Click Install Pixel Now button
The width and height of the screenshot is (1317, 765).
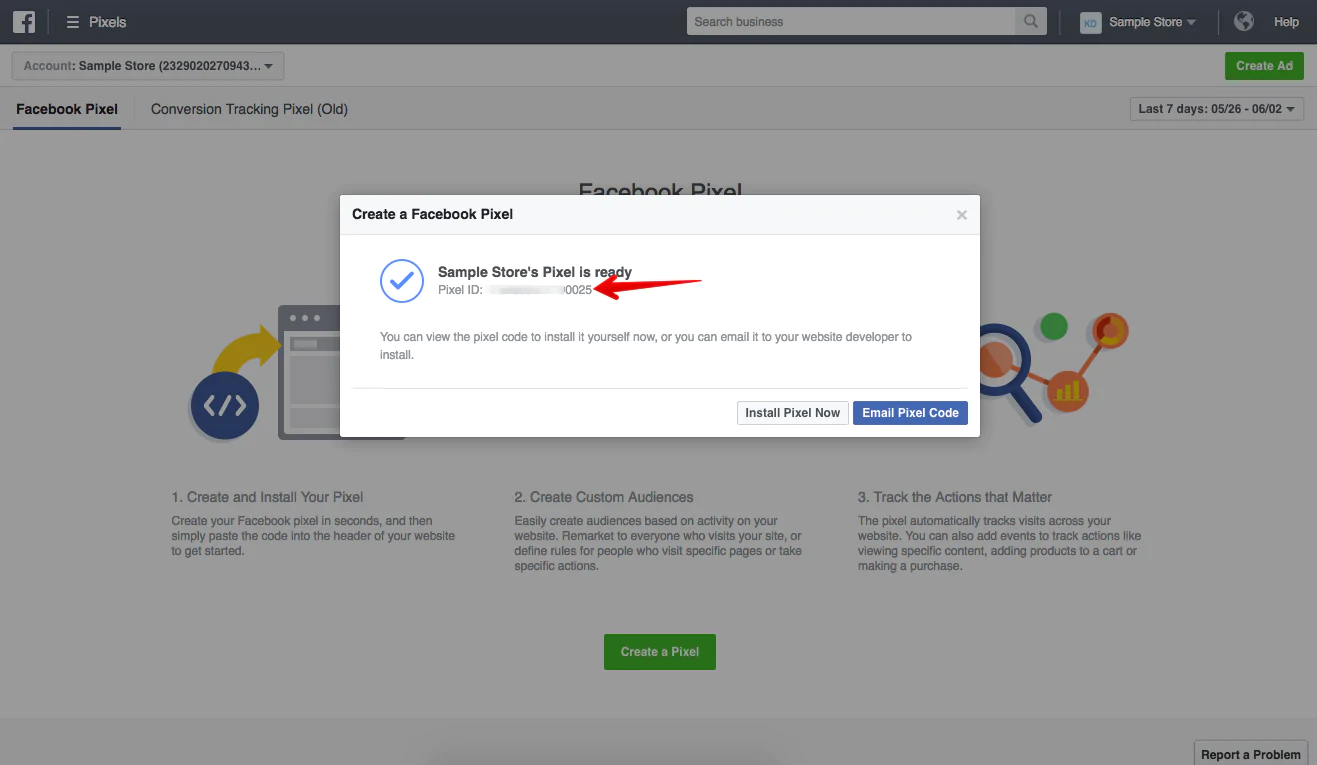793,413
